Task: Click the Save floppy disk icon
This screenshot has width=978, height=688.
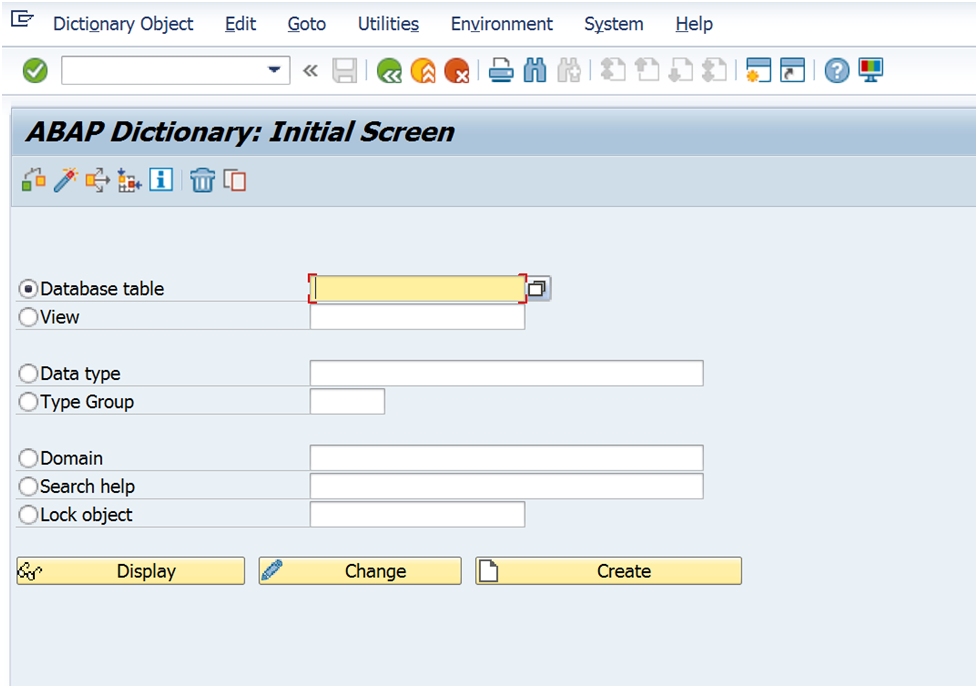Action: 344,70
